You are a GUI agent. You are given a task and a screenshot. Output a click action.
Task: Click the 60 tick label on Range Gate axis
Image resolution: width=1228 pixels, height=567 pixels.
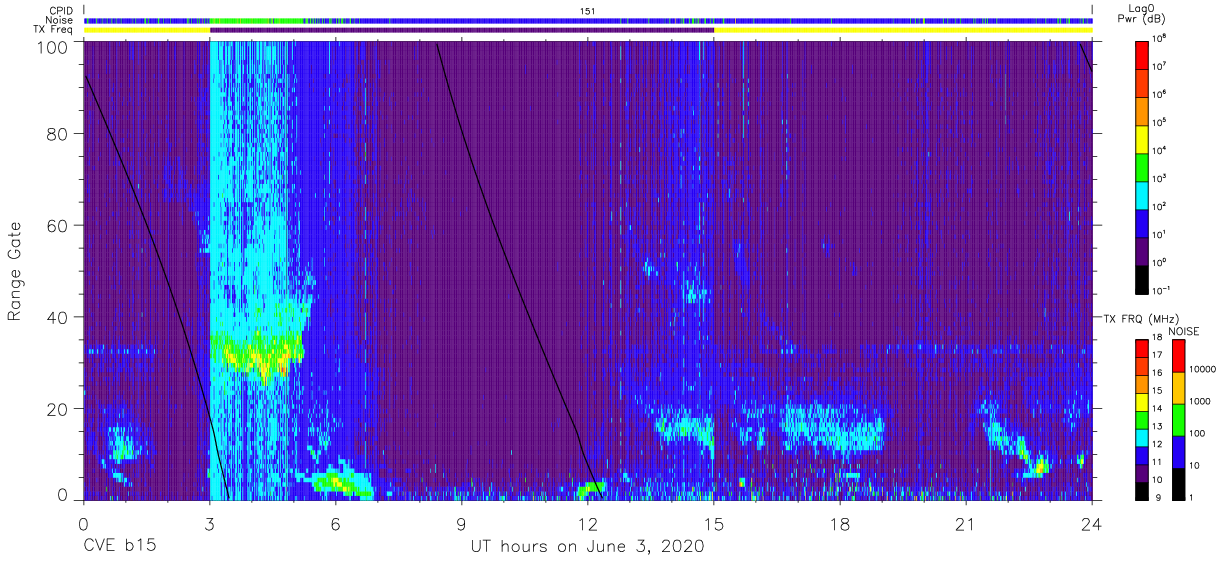click(x=58, y=225)
